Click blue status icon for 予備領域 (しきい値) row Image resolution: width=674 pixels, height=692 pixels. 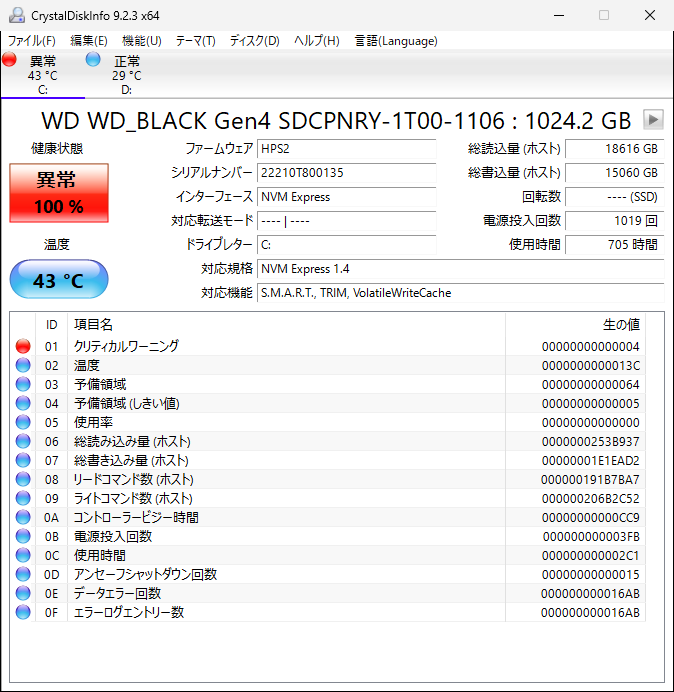pyautogui.click(x=23, y=403)
